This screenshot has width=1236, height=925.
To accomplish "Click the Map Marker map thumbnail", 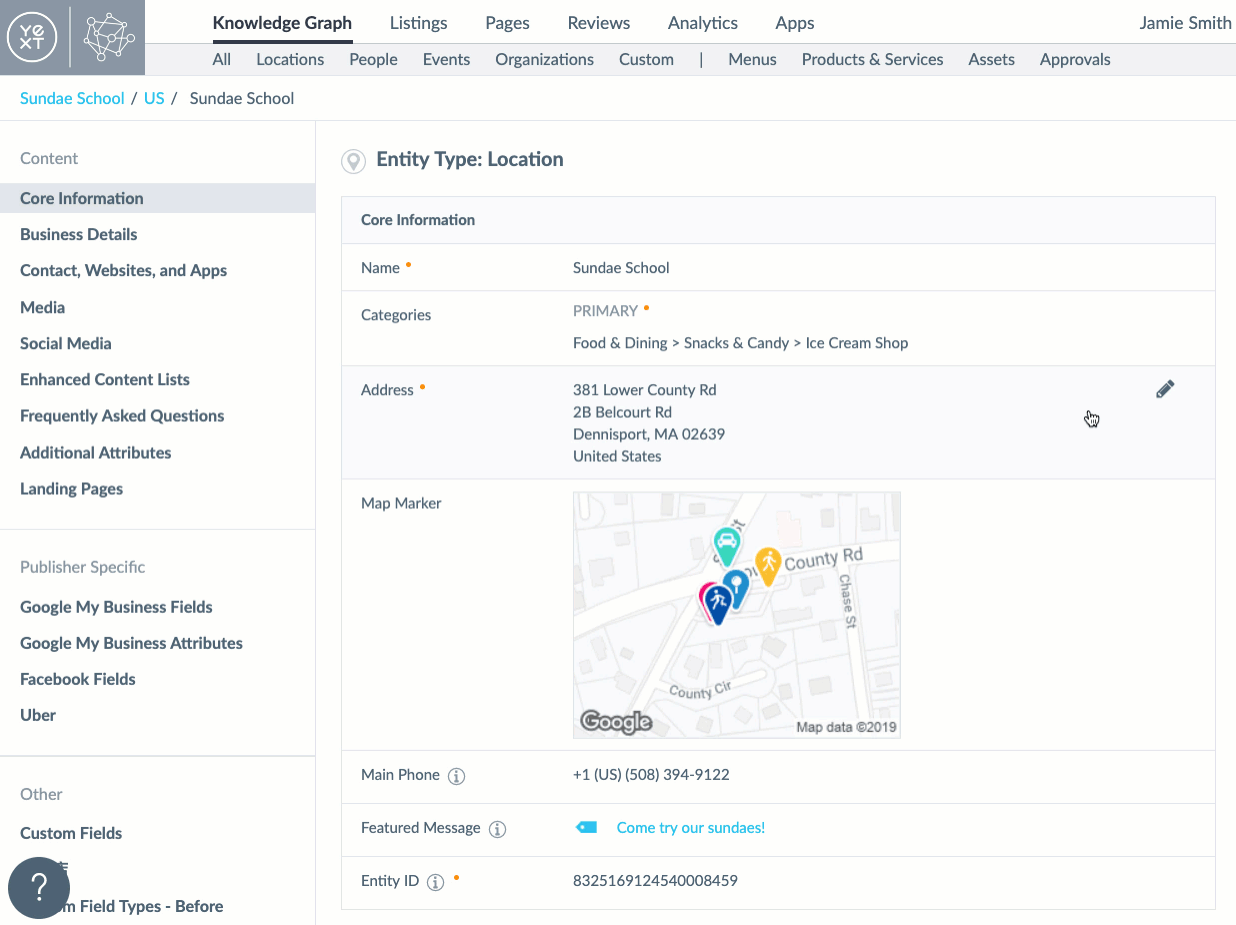I will point(737,615).
